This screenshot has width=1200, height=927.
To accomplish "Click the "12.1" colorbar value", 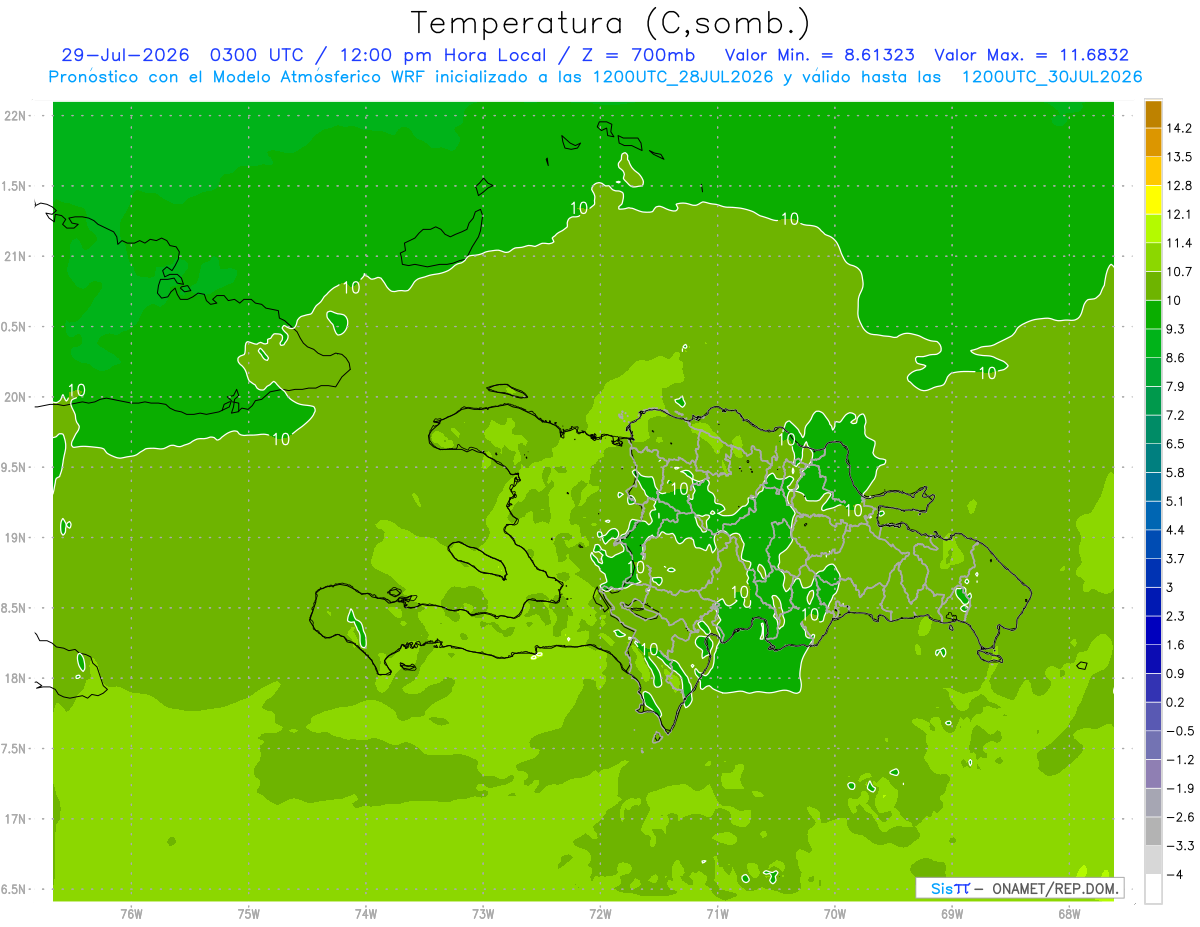I will pos(1179,215).
